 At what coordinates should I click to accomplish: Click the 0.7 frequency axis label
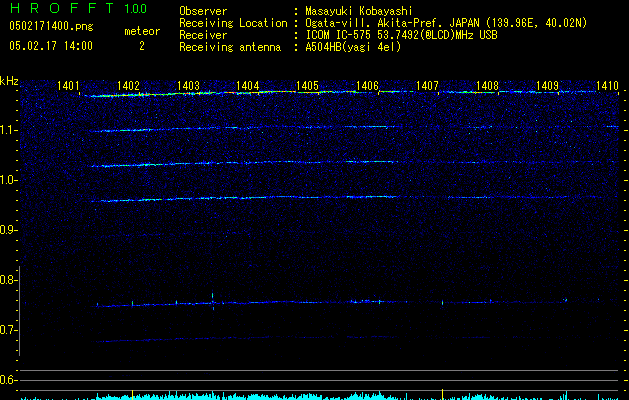click(8, 330)
